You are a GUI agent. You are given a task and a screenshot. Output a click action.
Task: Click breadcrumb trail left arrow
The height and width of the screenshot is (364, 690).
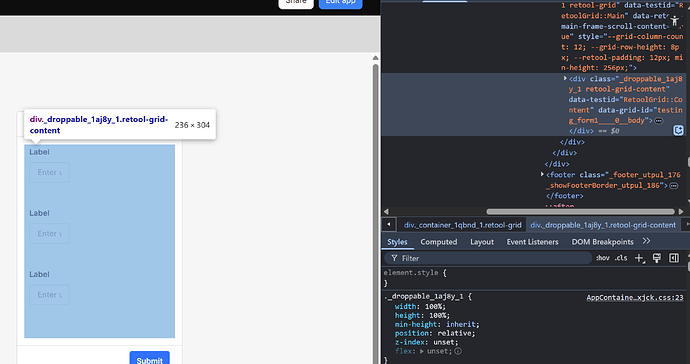click(389, 224)
